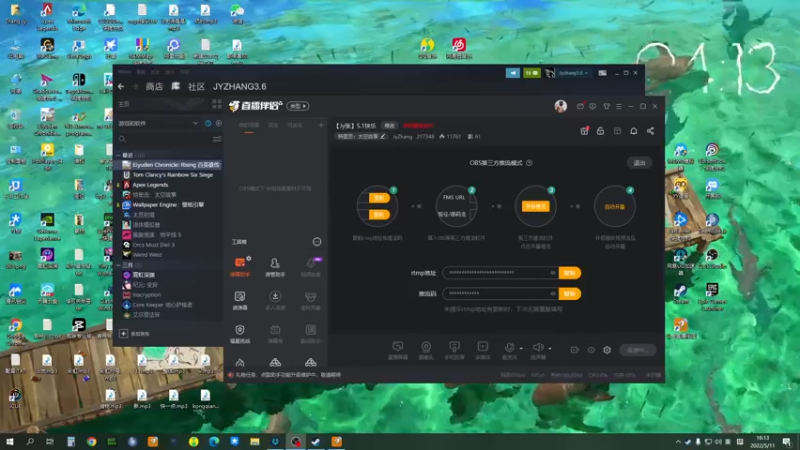Switch Steam library to grid view icon
The image size is (800, 450).
click(x=217, y=104)
